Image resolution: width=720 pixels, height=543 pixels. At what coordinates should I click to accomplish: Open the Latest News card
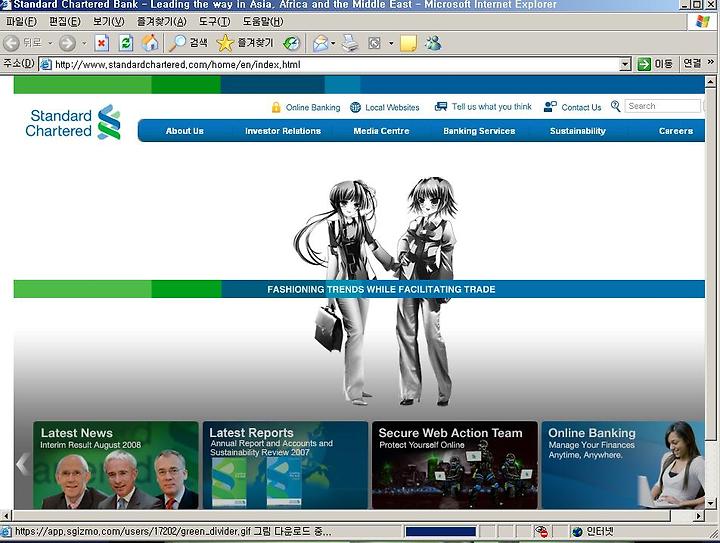116,465
